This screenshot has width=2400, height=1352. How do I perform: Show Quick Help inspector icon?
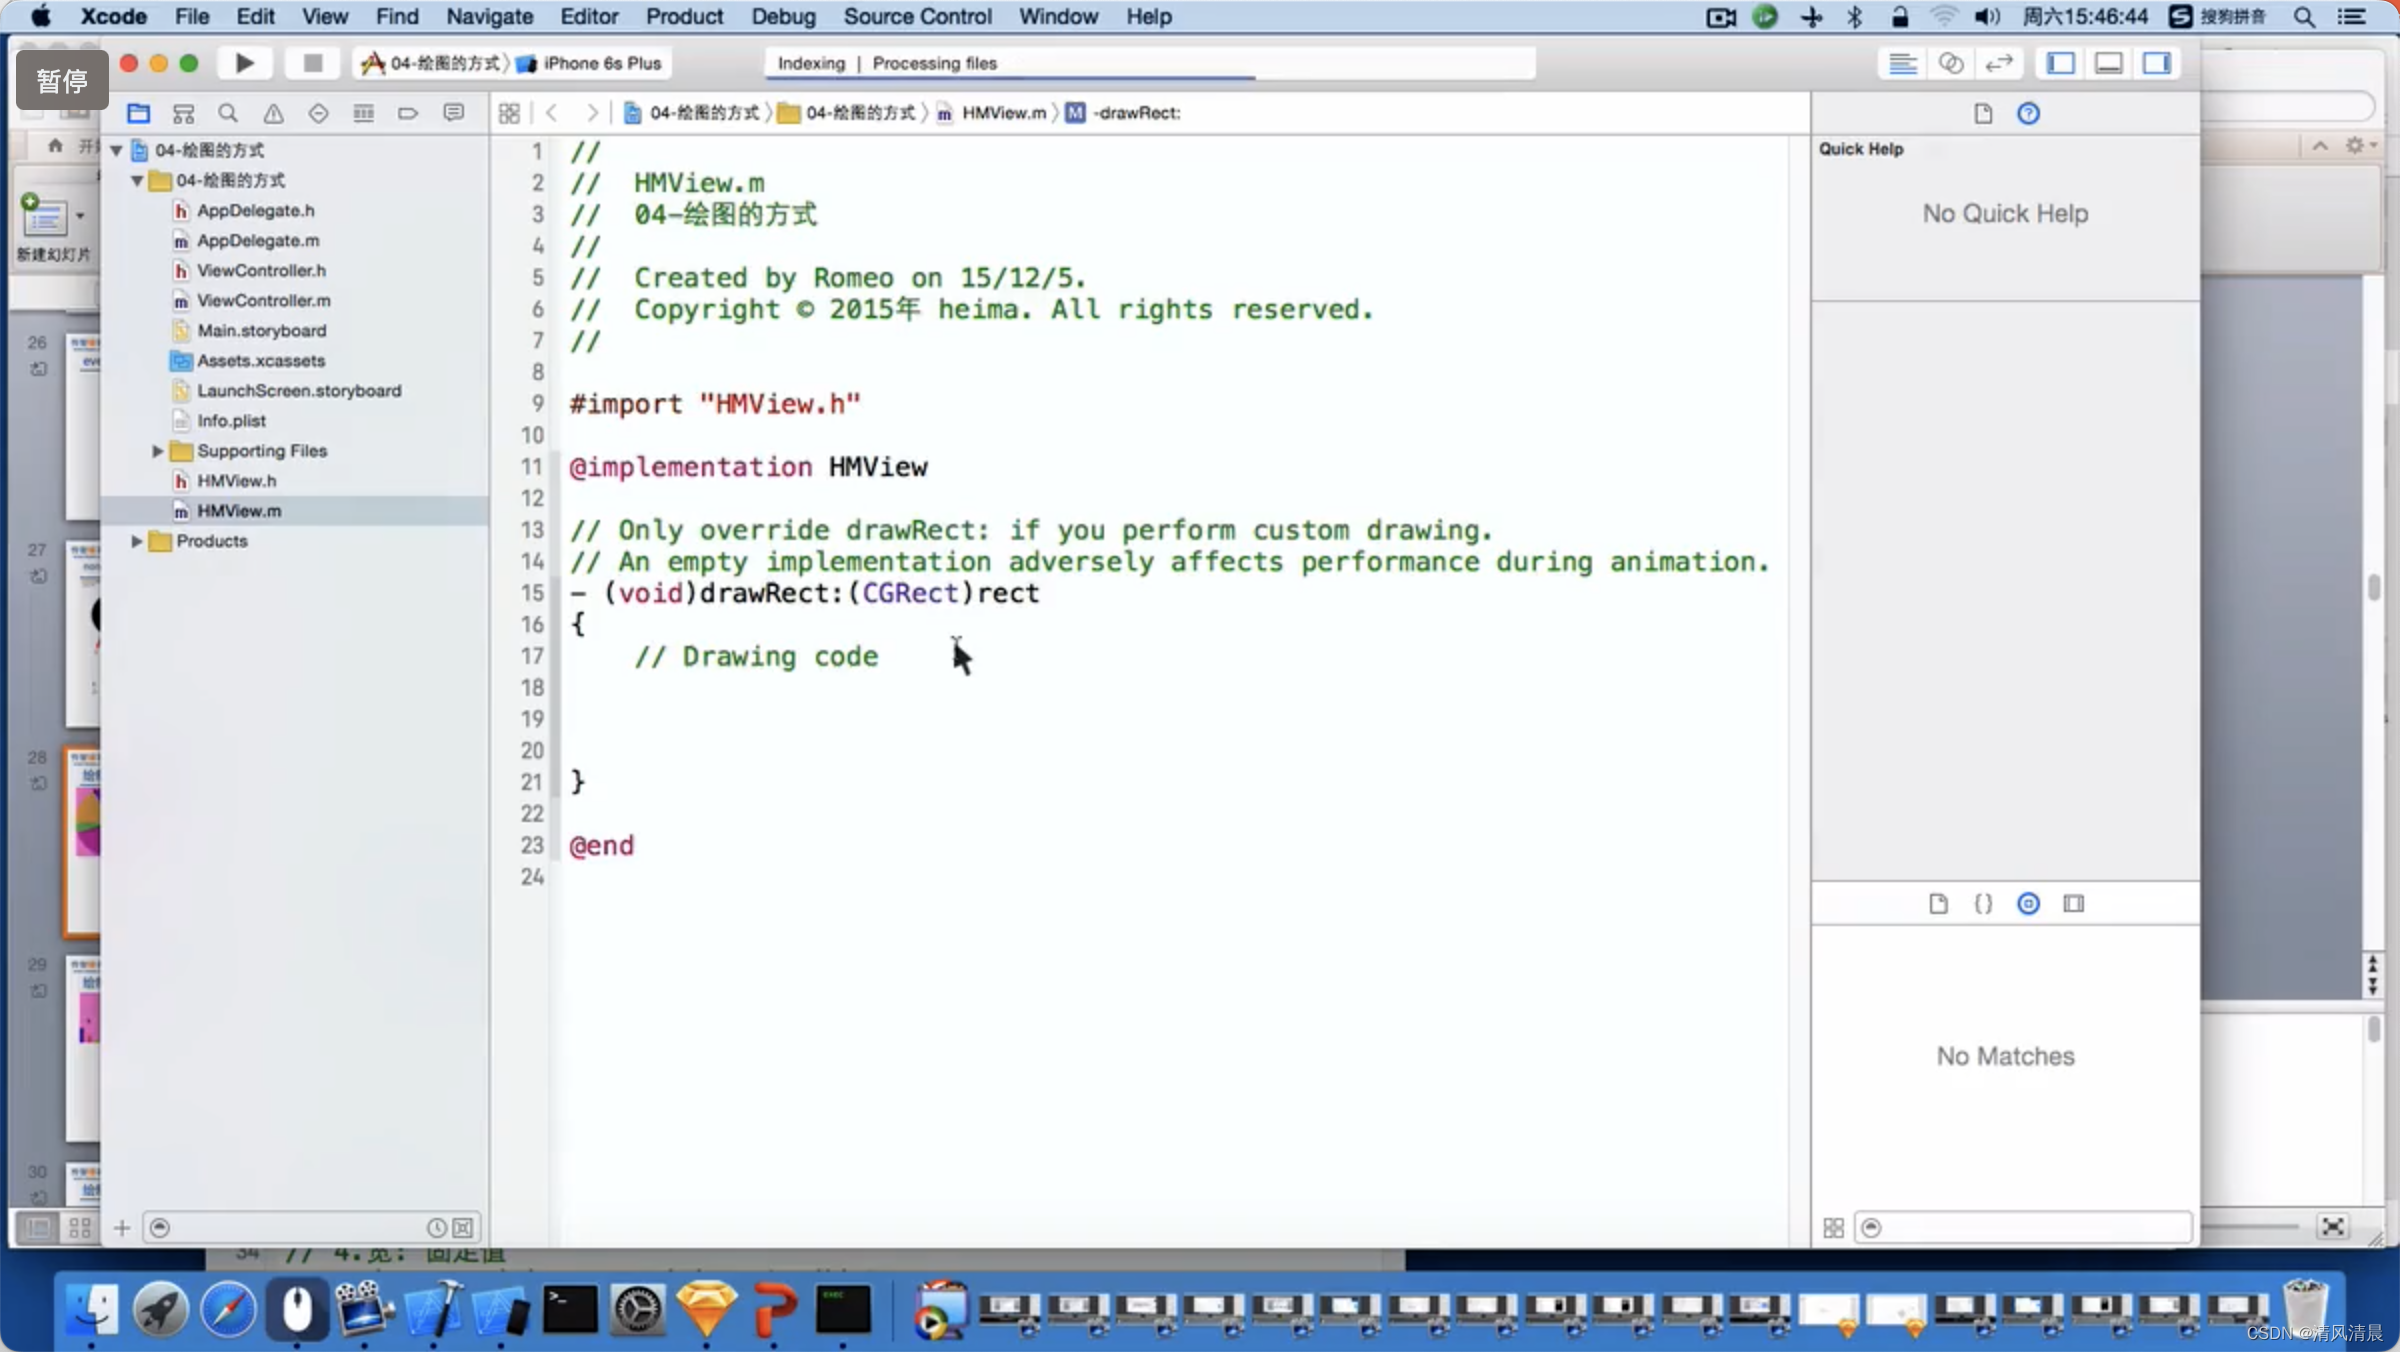coord(2028,113)
